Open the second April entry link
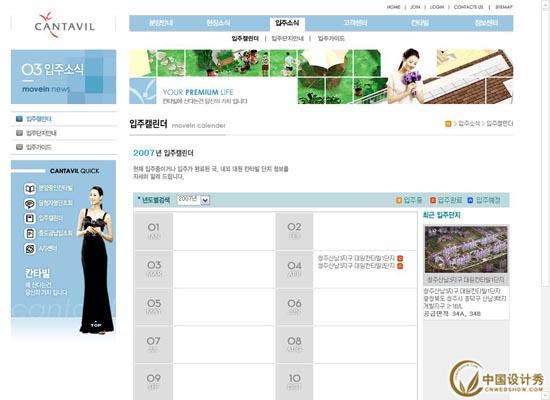Screen dimensions: 550x400 pos(356,266)
